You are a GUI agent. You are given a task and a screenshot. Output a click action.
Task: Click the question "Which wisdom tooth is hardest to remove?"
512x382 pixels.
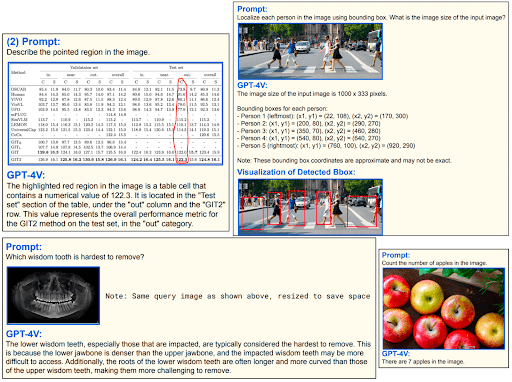click(x=75, y=257)
